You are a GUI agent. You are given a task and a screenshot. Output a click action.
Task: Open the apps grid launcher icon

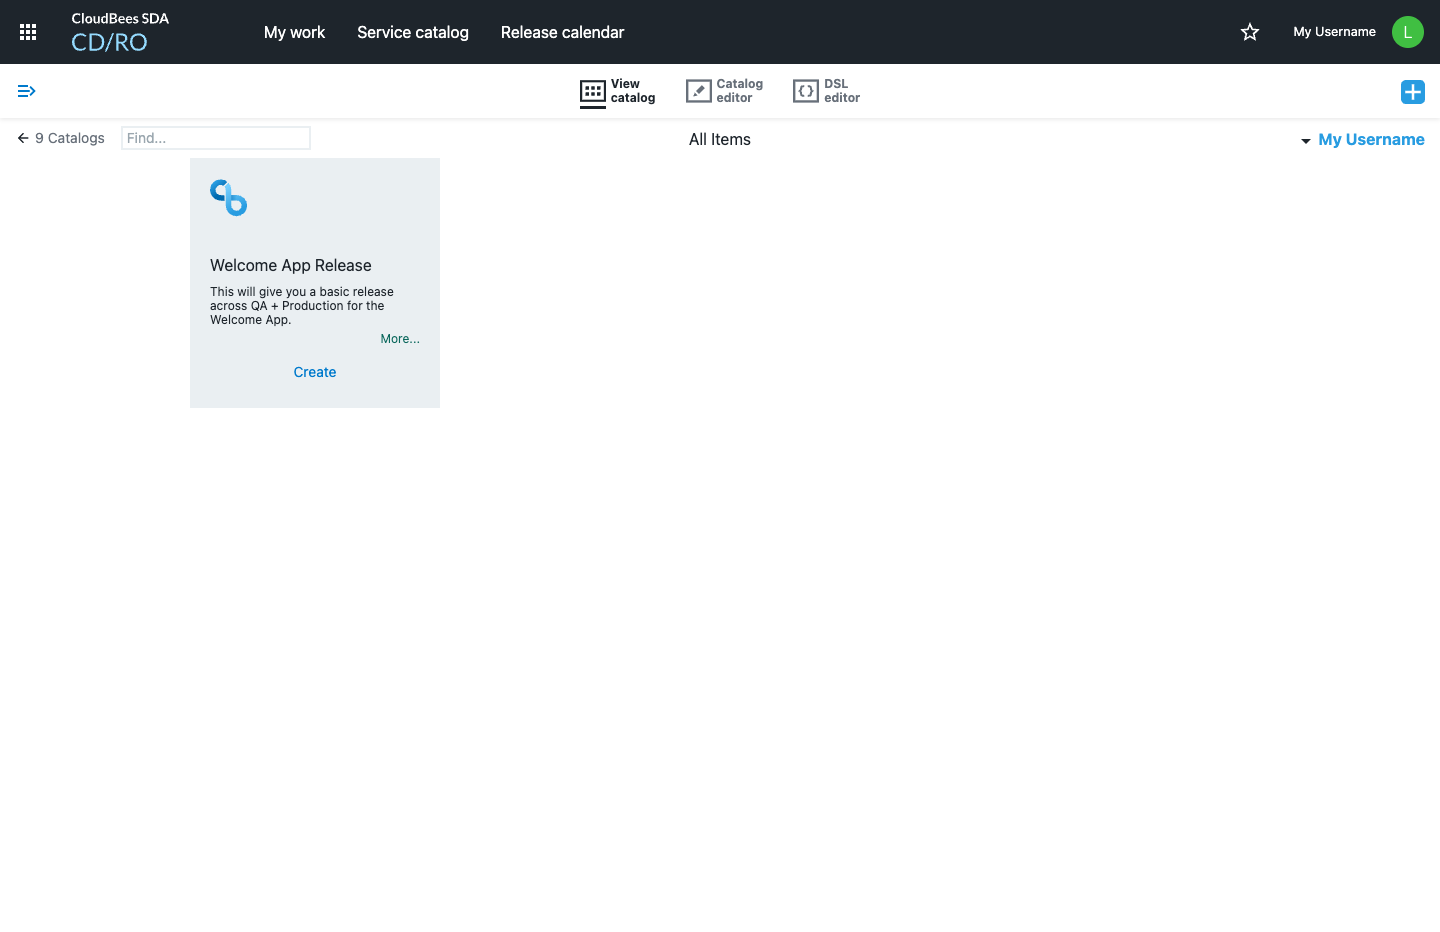point(28,32)
